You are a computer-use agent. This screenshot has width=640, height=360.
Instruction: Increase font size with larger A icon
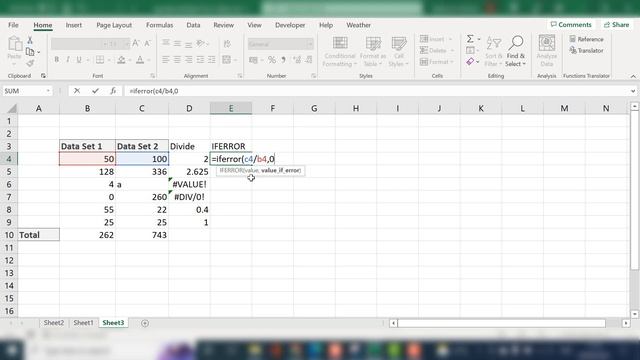[x=136, y=43]
